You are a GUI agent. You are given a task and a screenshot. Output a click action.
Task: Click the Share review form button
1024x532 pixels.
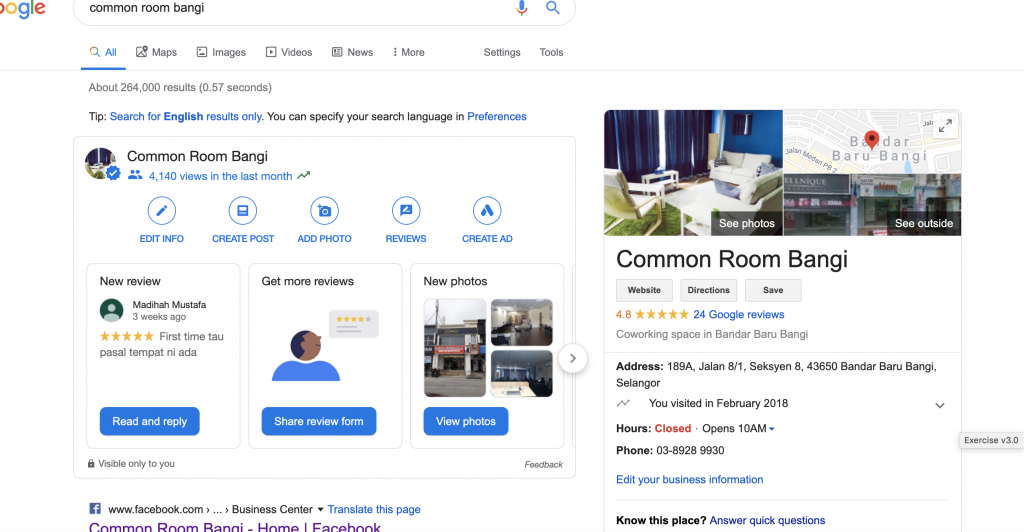click(319, 422)
